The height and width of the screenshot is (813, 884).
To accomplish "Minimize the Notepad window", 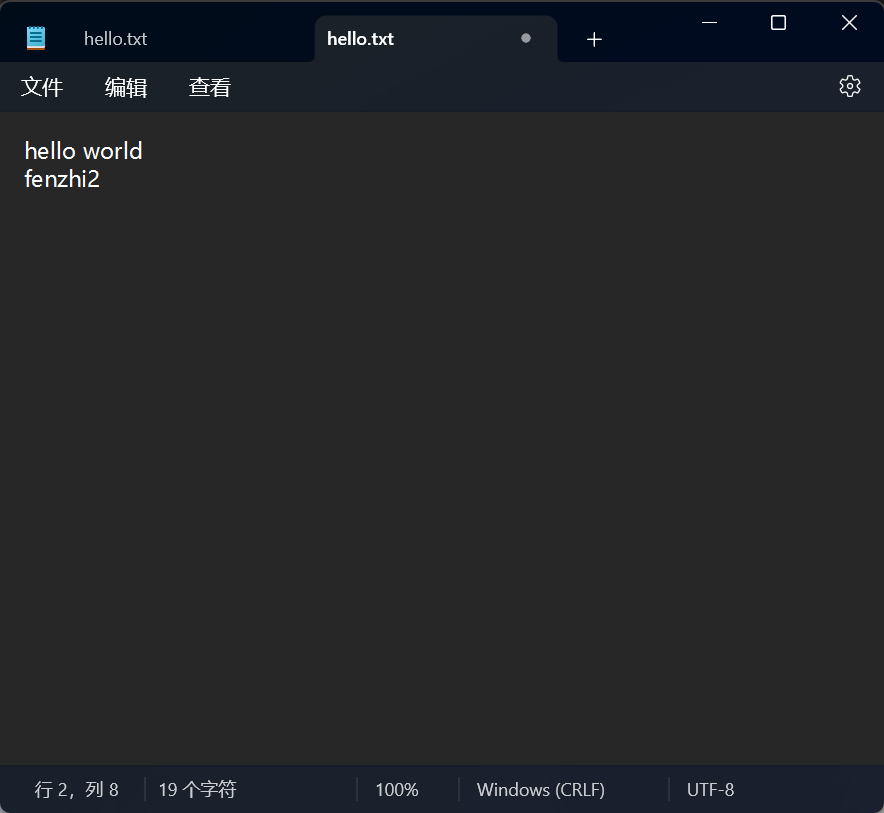I will [709, 23].
